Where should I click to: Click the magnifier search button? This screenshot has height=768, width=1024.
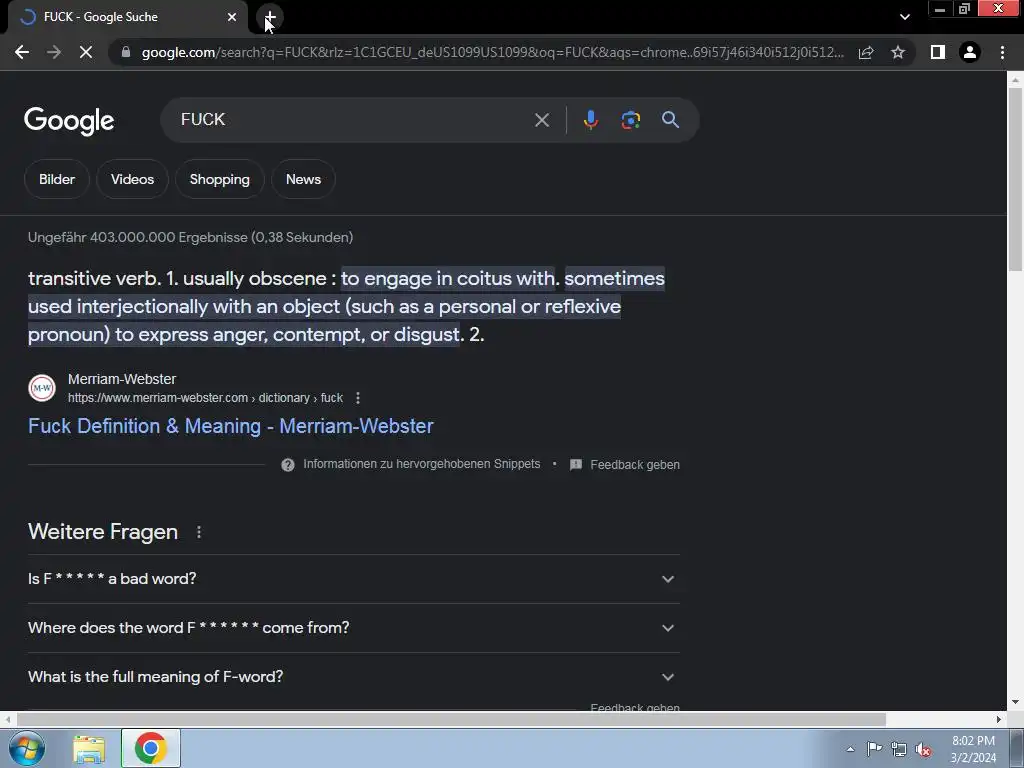click(670, 120)
